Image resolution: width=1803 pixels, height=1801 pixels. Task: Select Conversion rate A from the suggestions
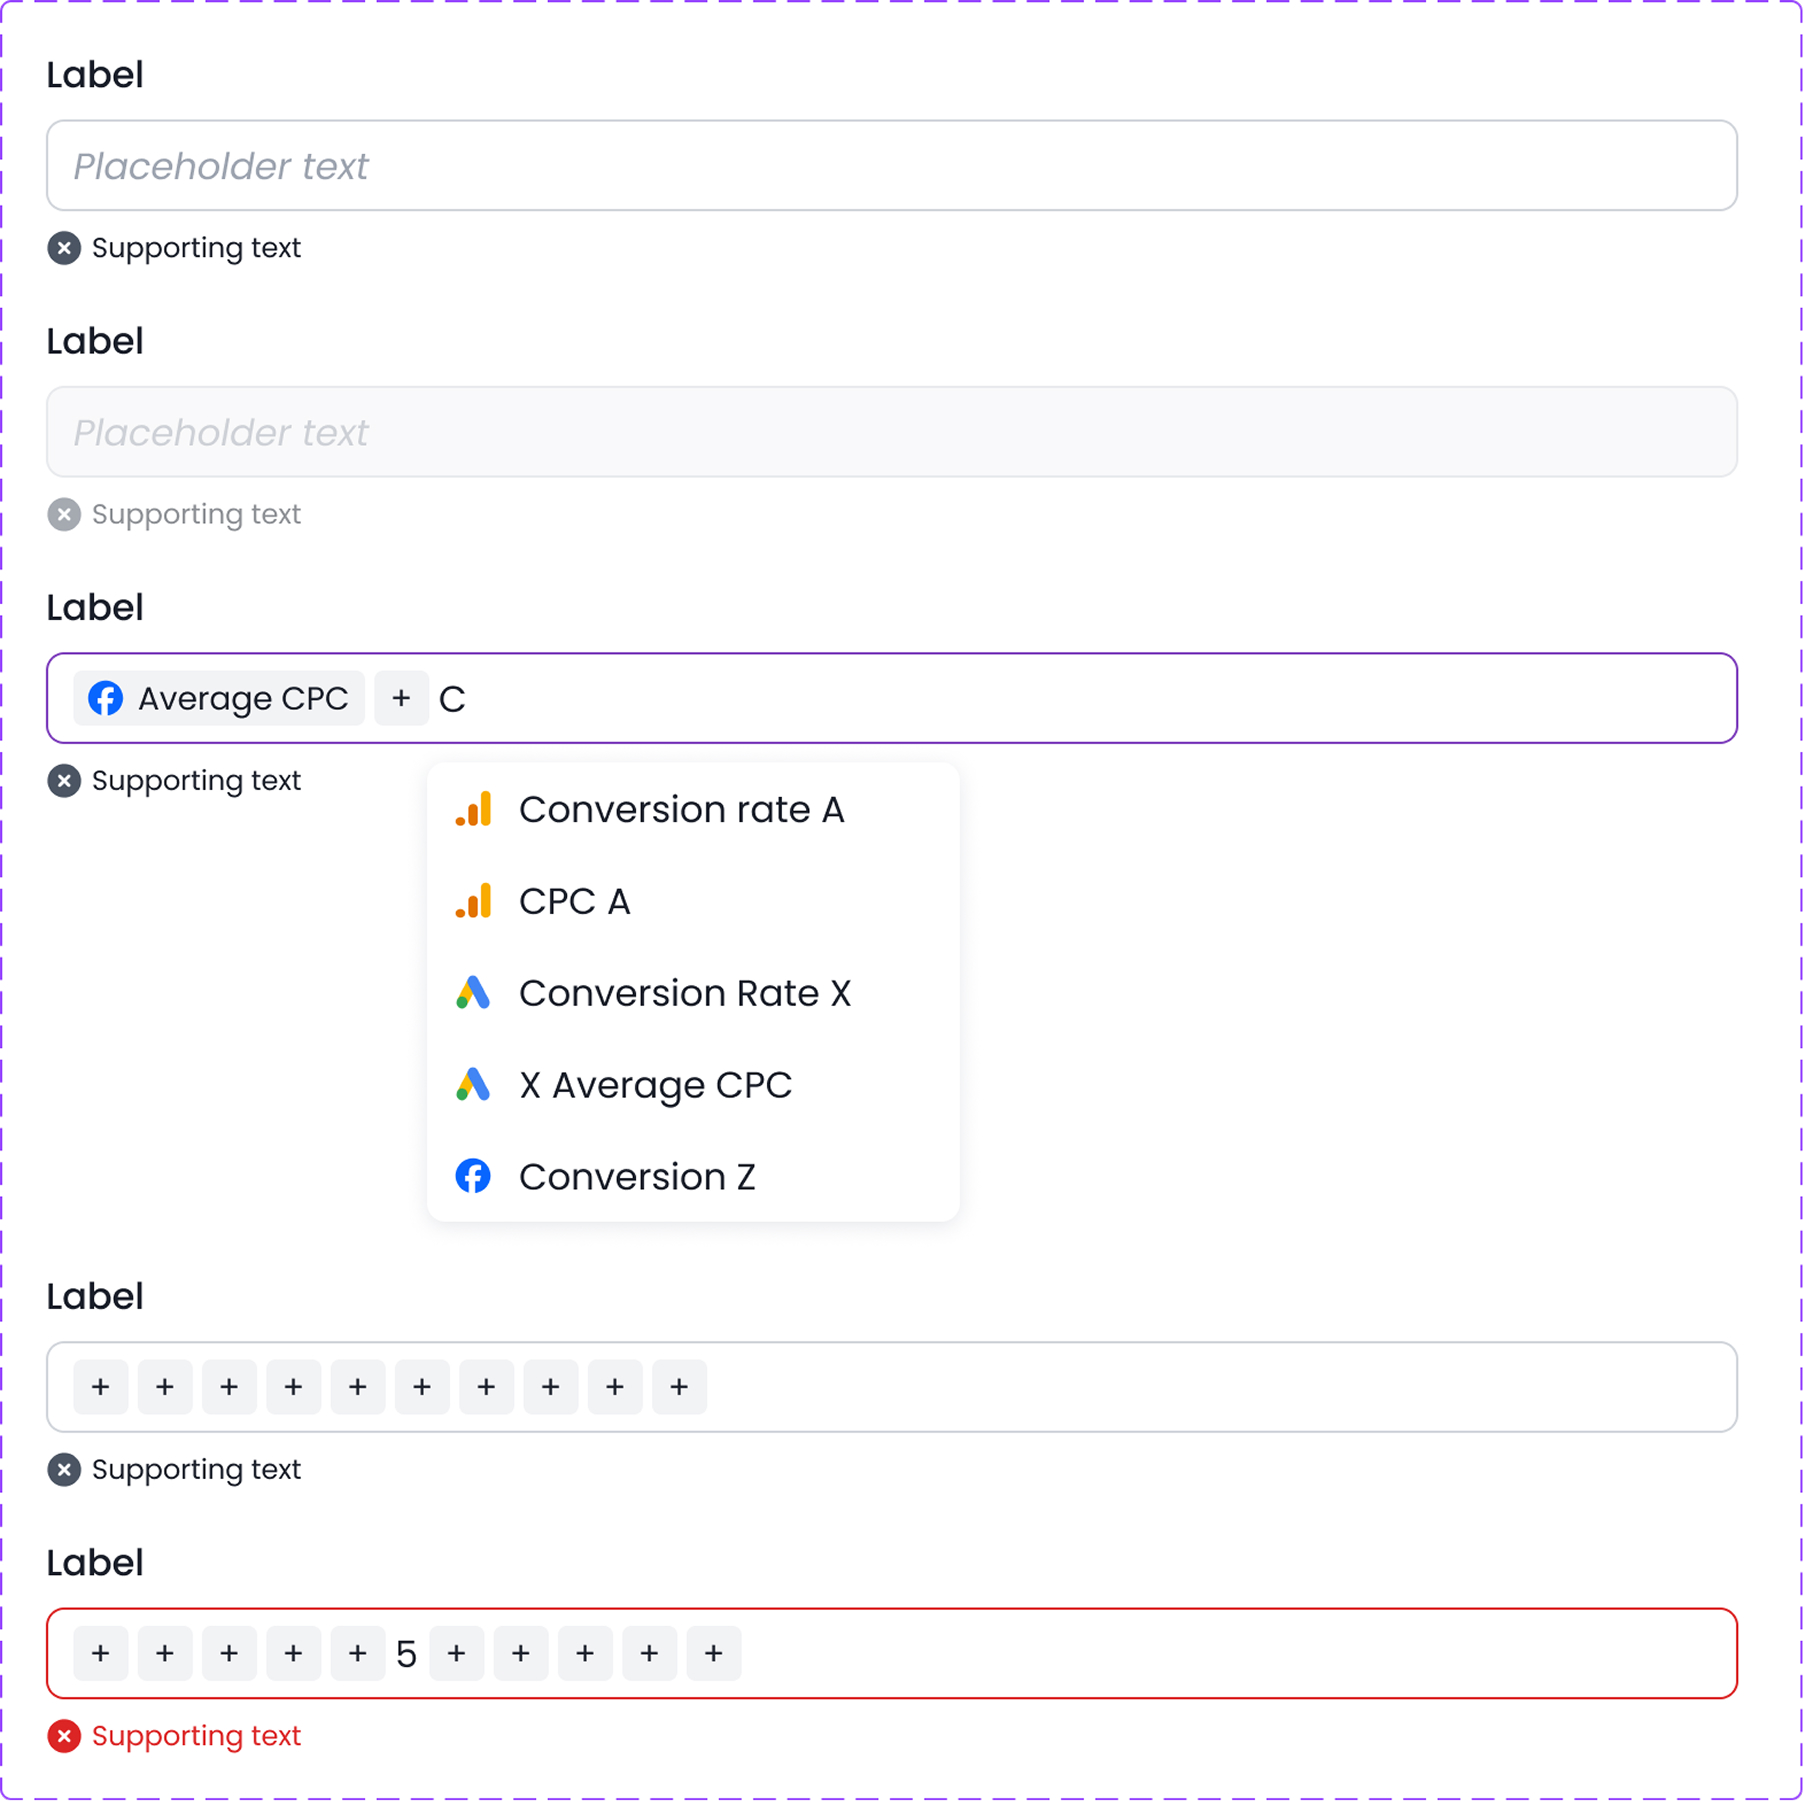tap(682, 810)
